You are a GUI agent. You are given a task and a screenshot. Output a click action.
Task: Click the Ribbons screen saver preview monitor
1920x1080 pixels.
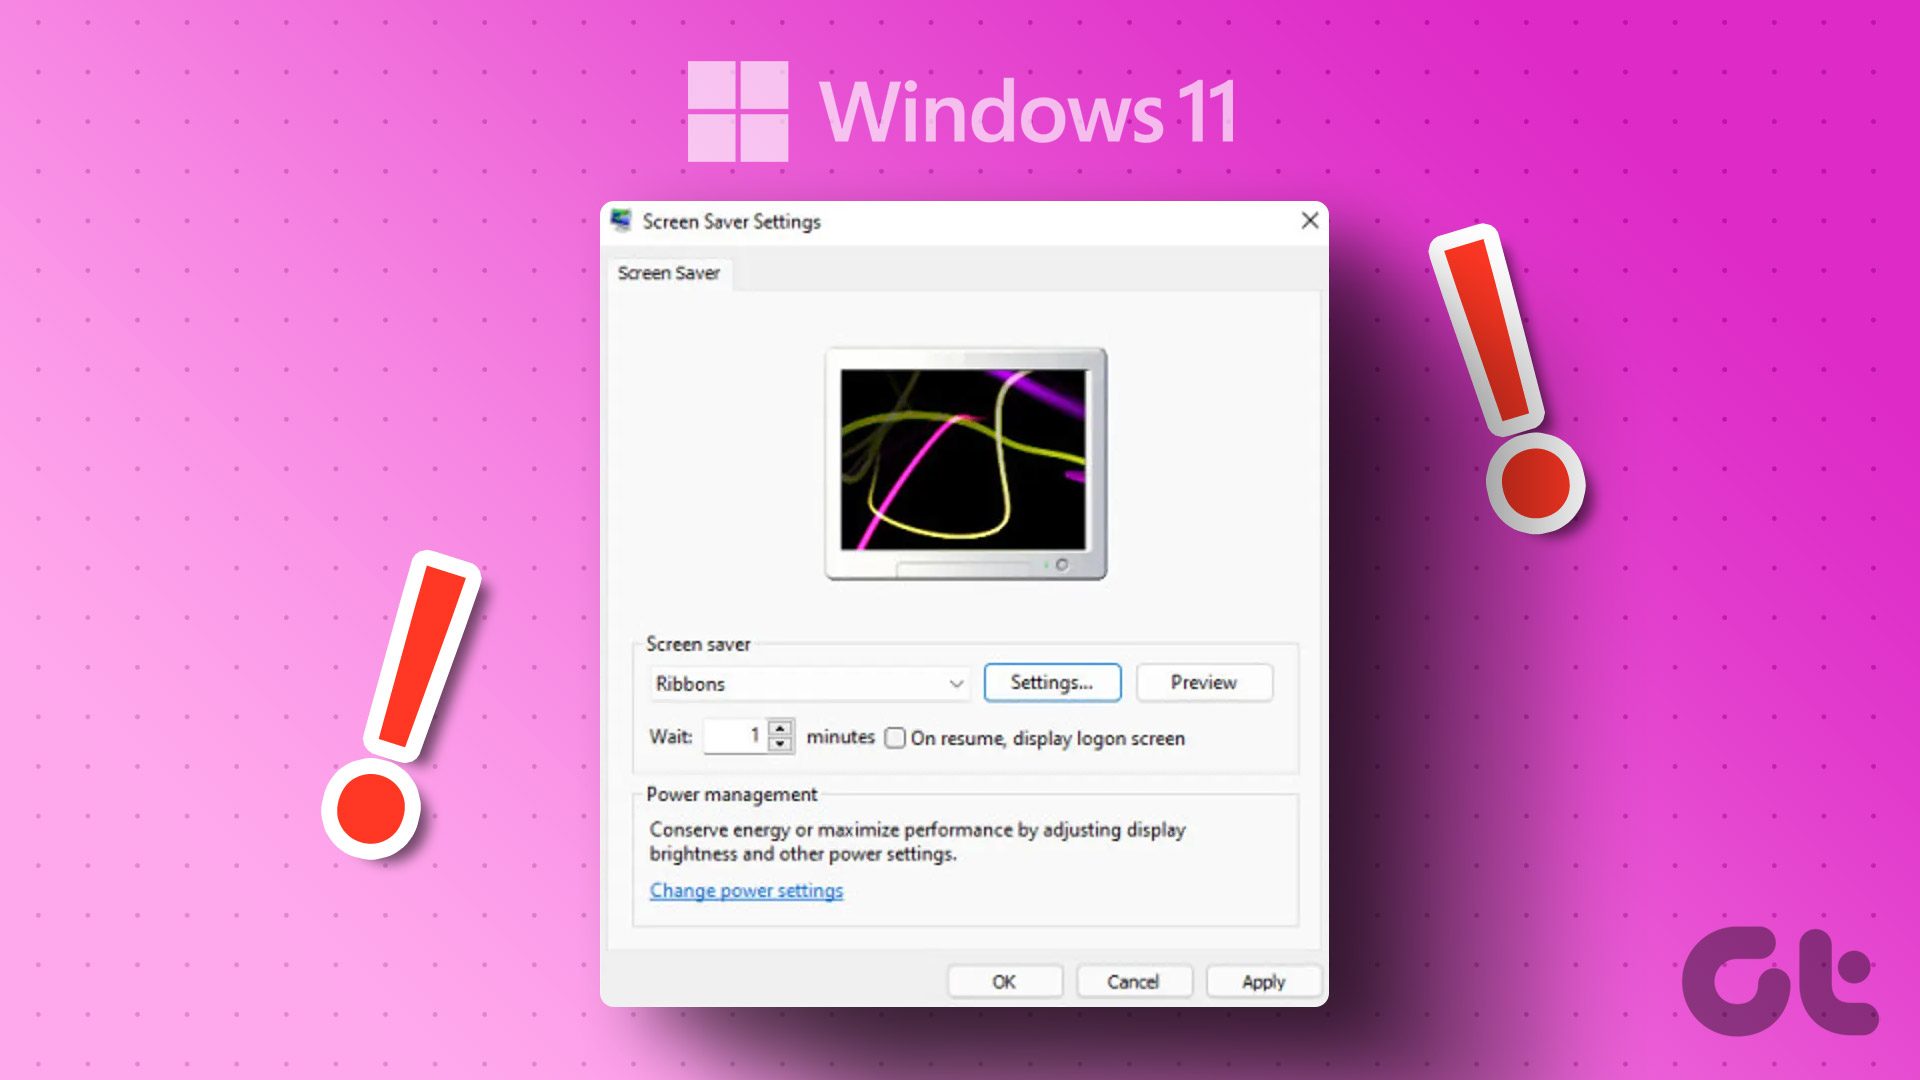click(x=965, y=463)
